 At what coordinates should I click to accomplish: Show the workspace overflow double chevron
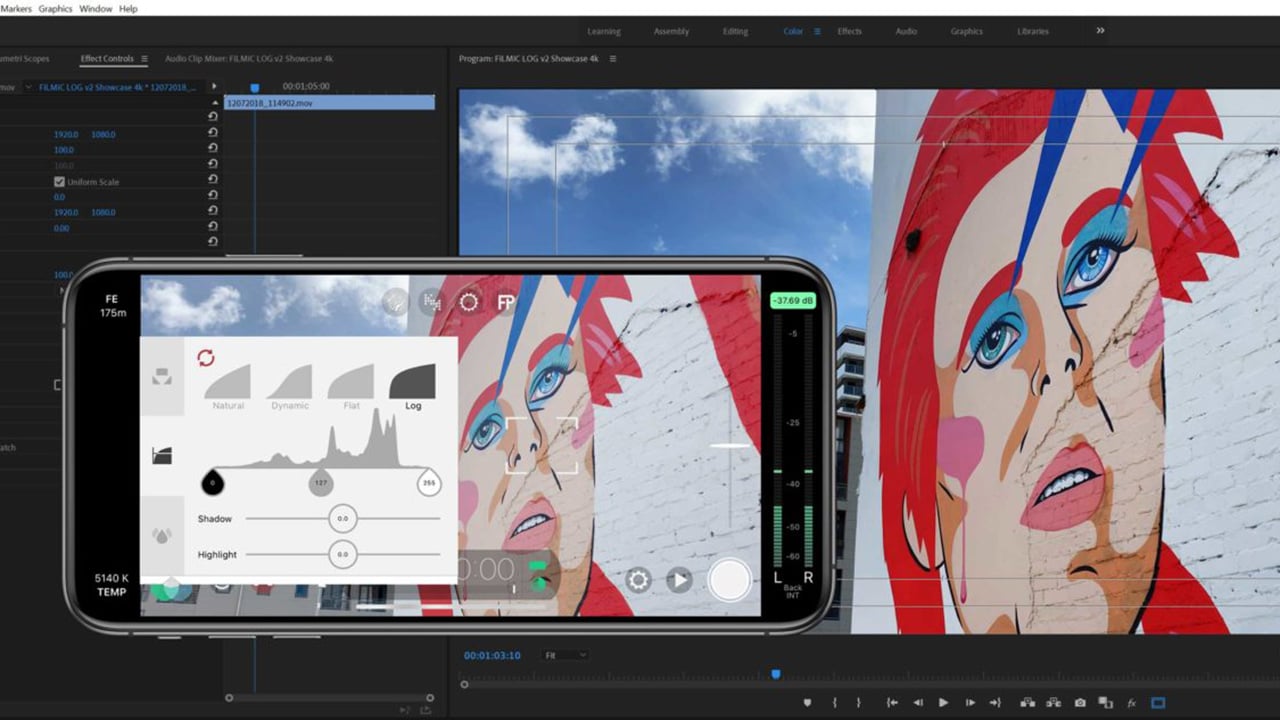1100,31
